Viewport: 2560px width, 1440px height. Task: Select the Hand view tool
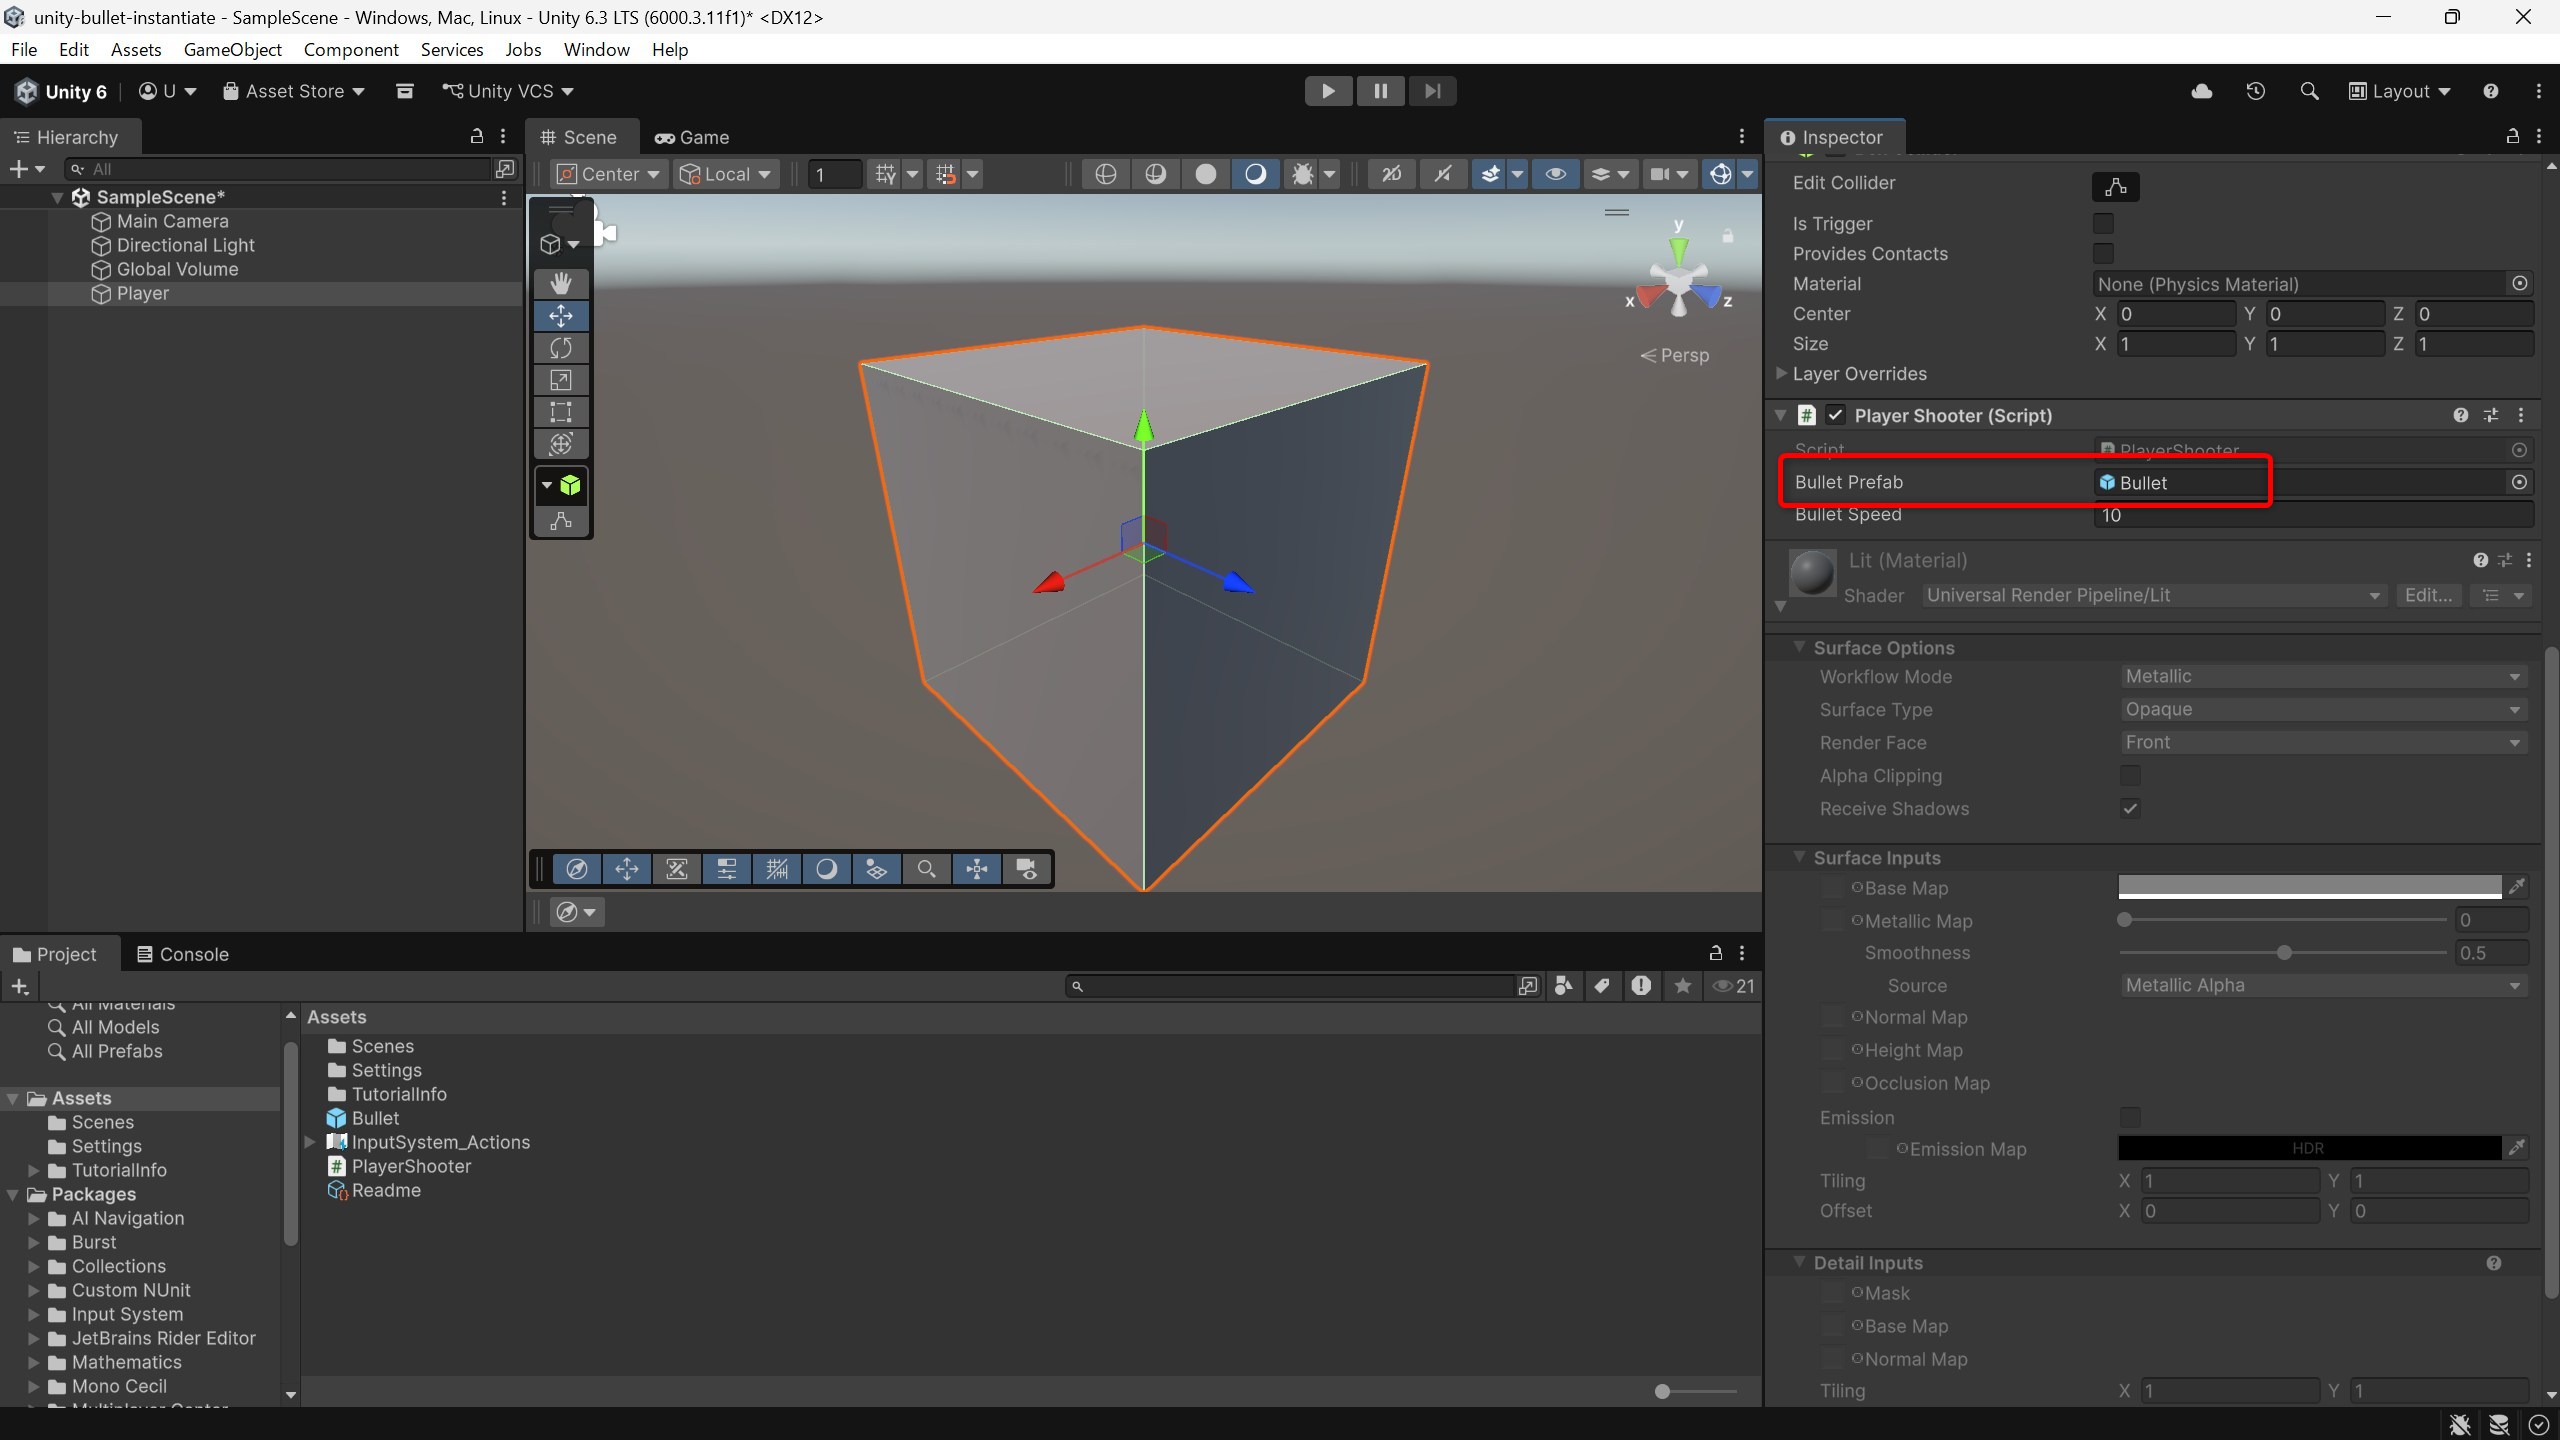point(560,283)
